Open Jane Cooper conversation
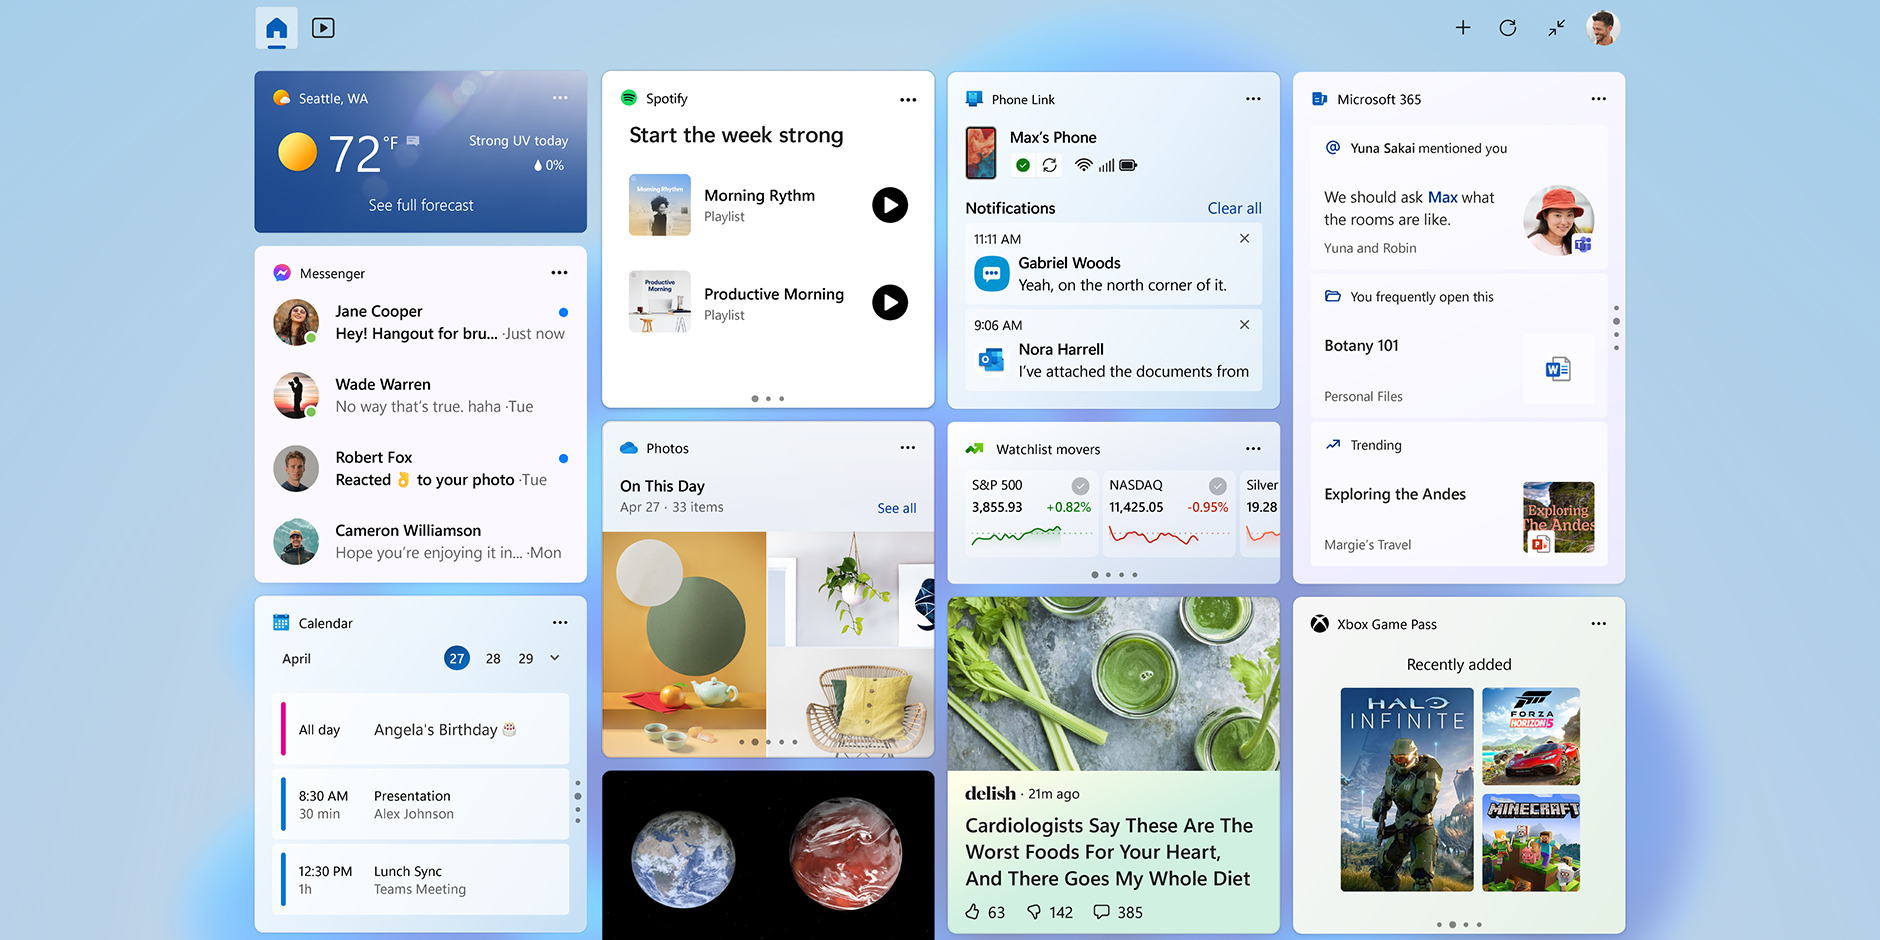This screenshot has height=940, width=1880. pos(421,322)
